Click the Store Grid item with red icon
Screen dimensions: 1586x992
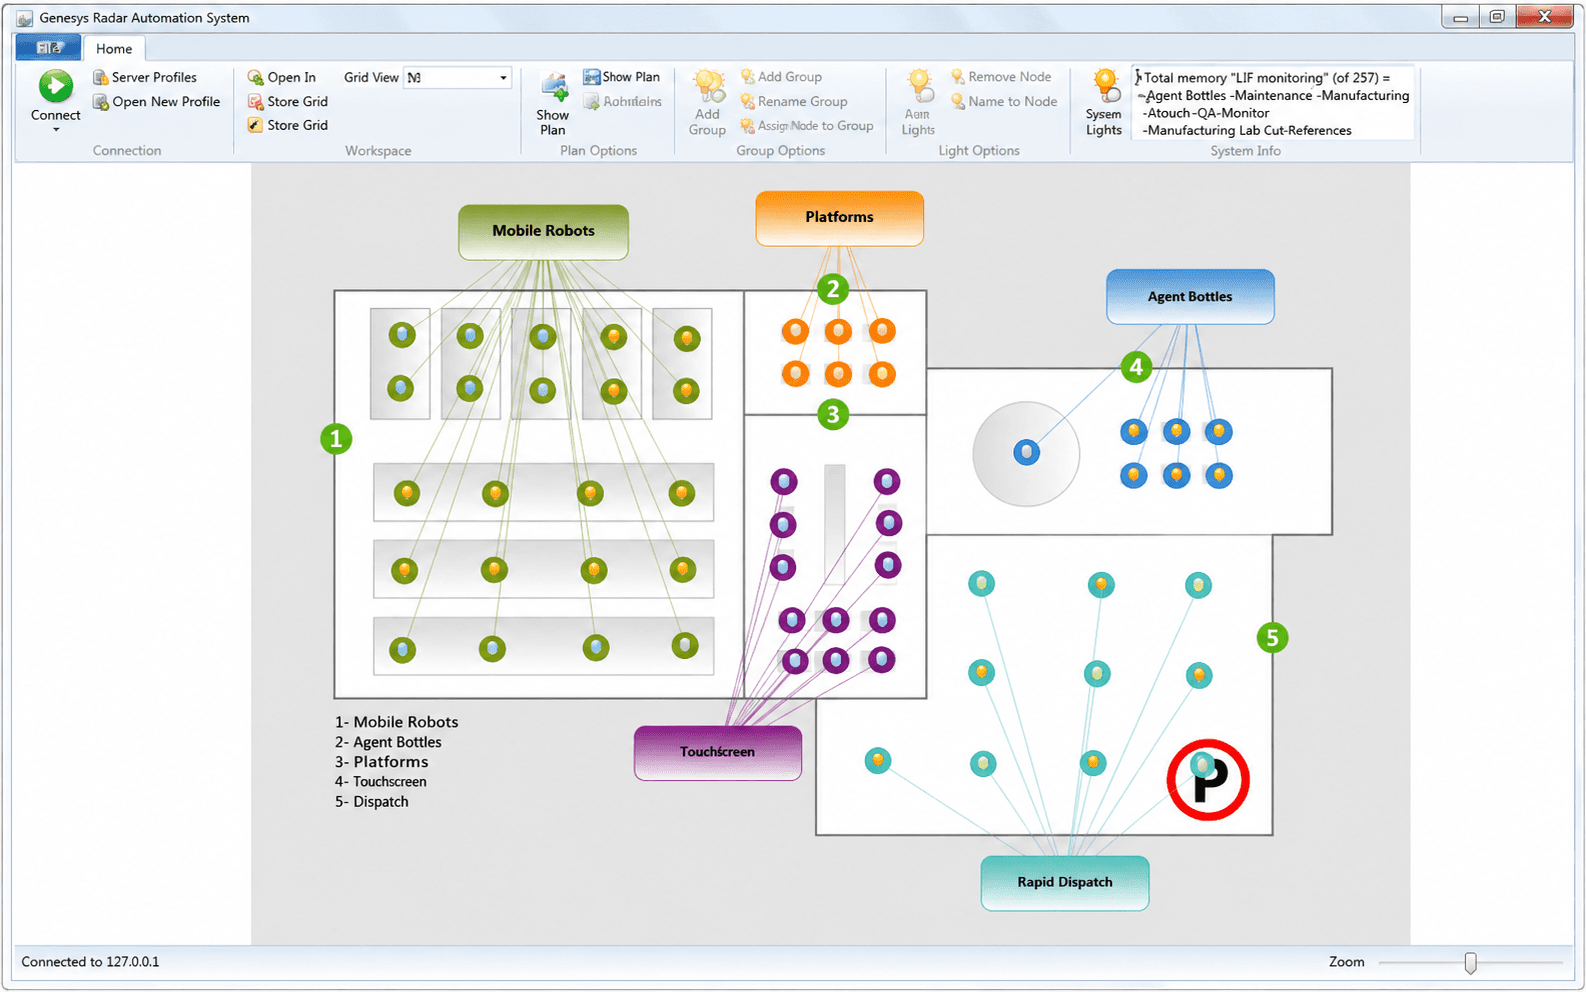coord(288,101)
